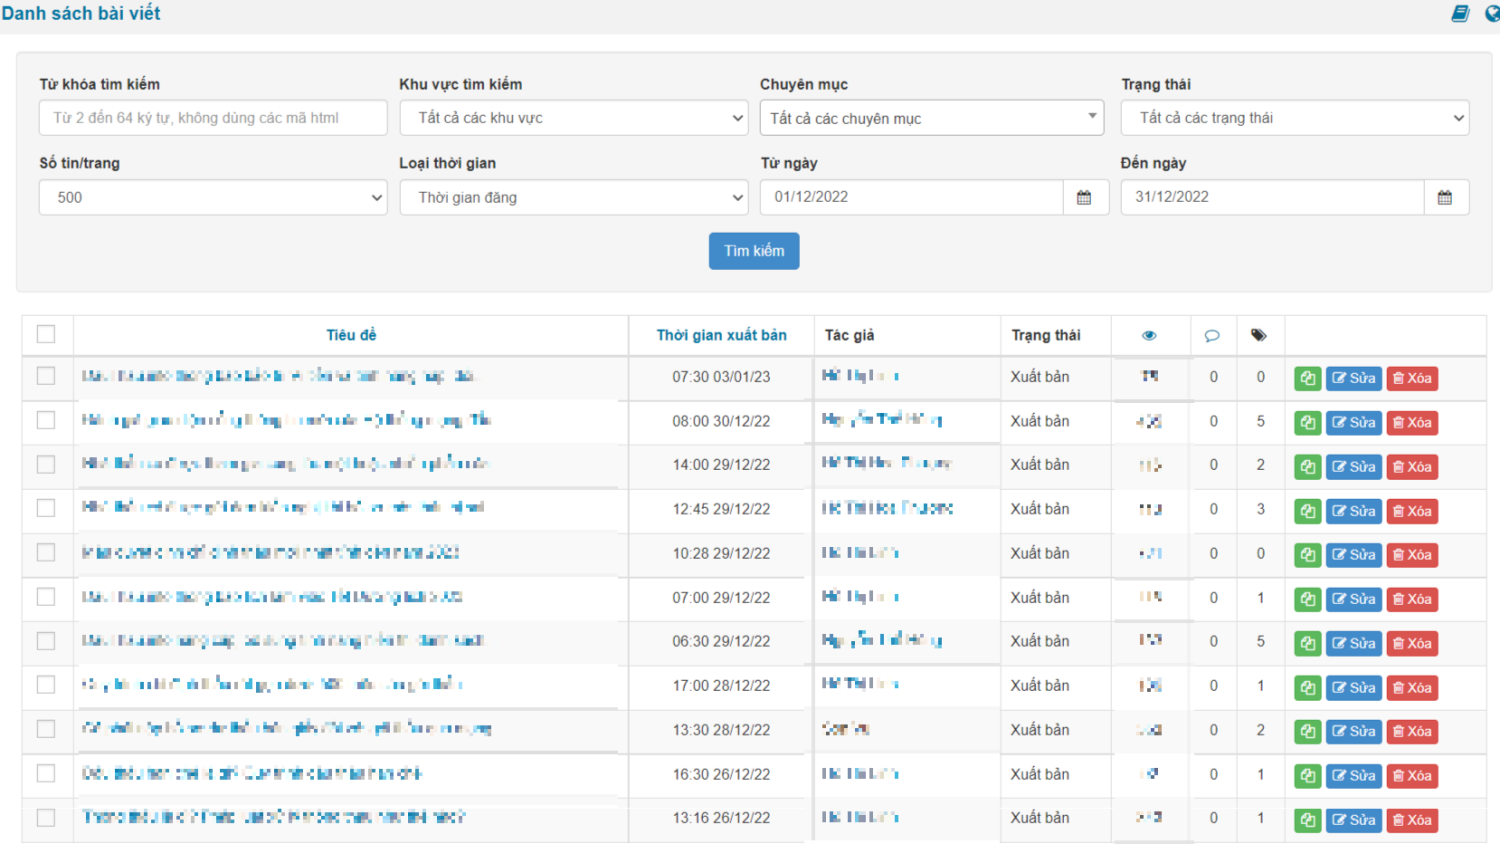Image resolution: width=1500 pixels, height=844 pixels.
Task: Click the book icon at top right
Action: tap(1461, 13)
